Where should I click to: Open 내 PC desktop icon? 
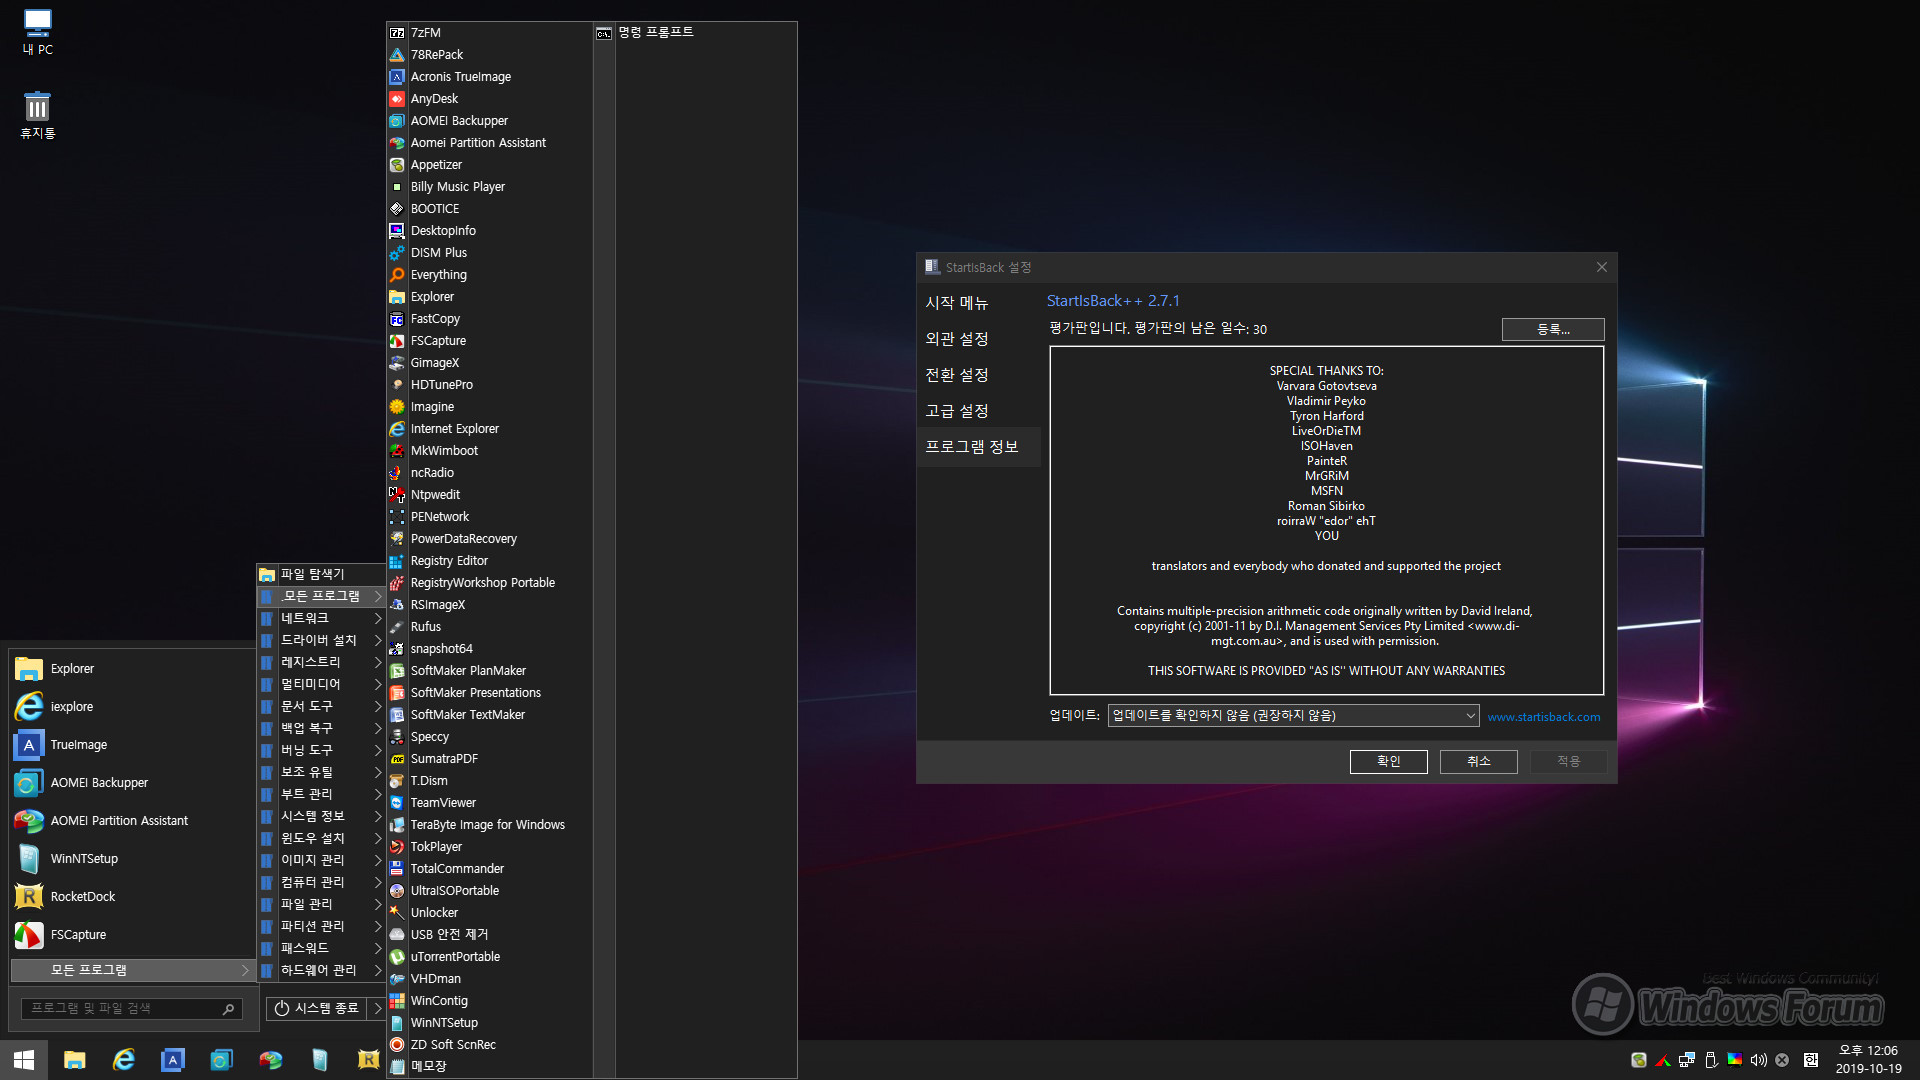37,32
